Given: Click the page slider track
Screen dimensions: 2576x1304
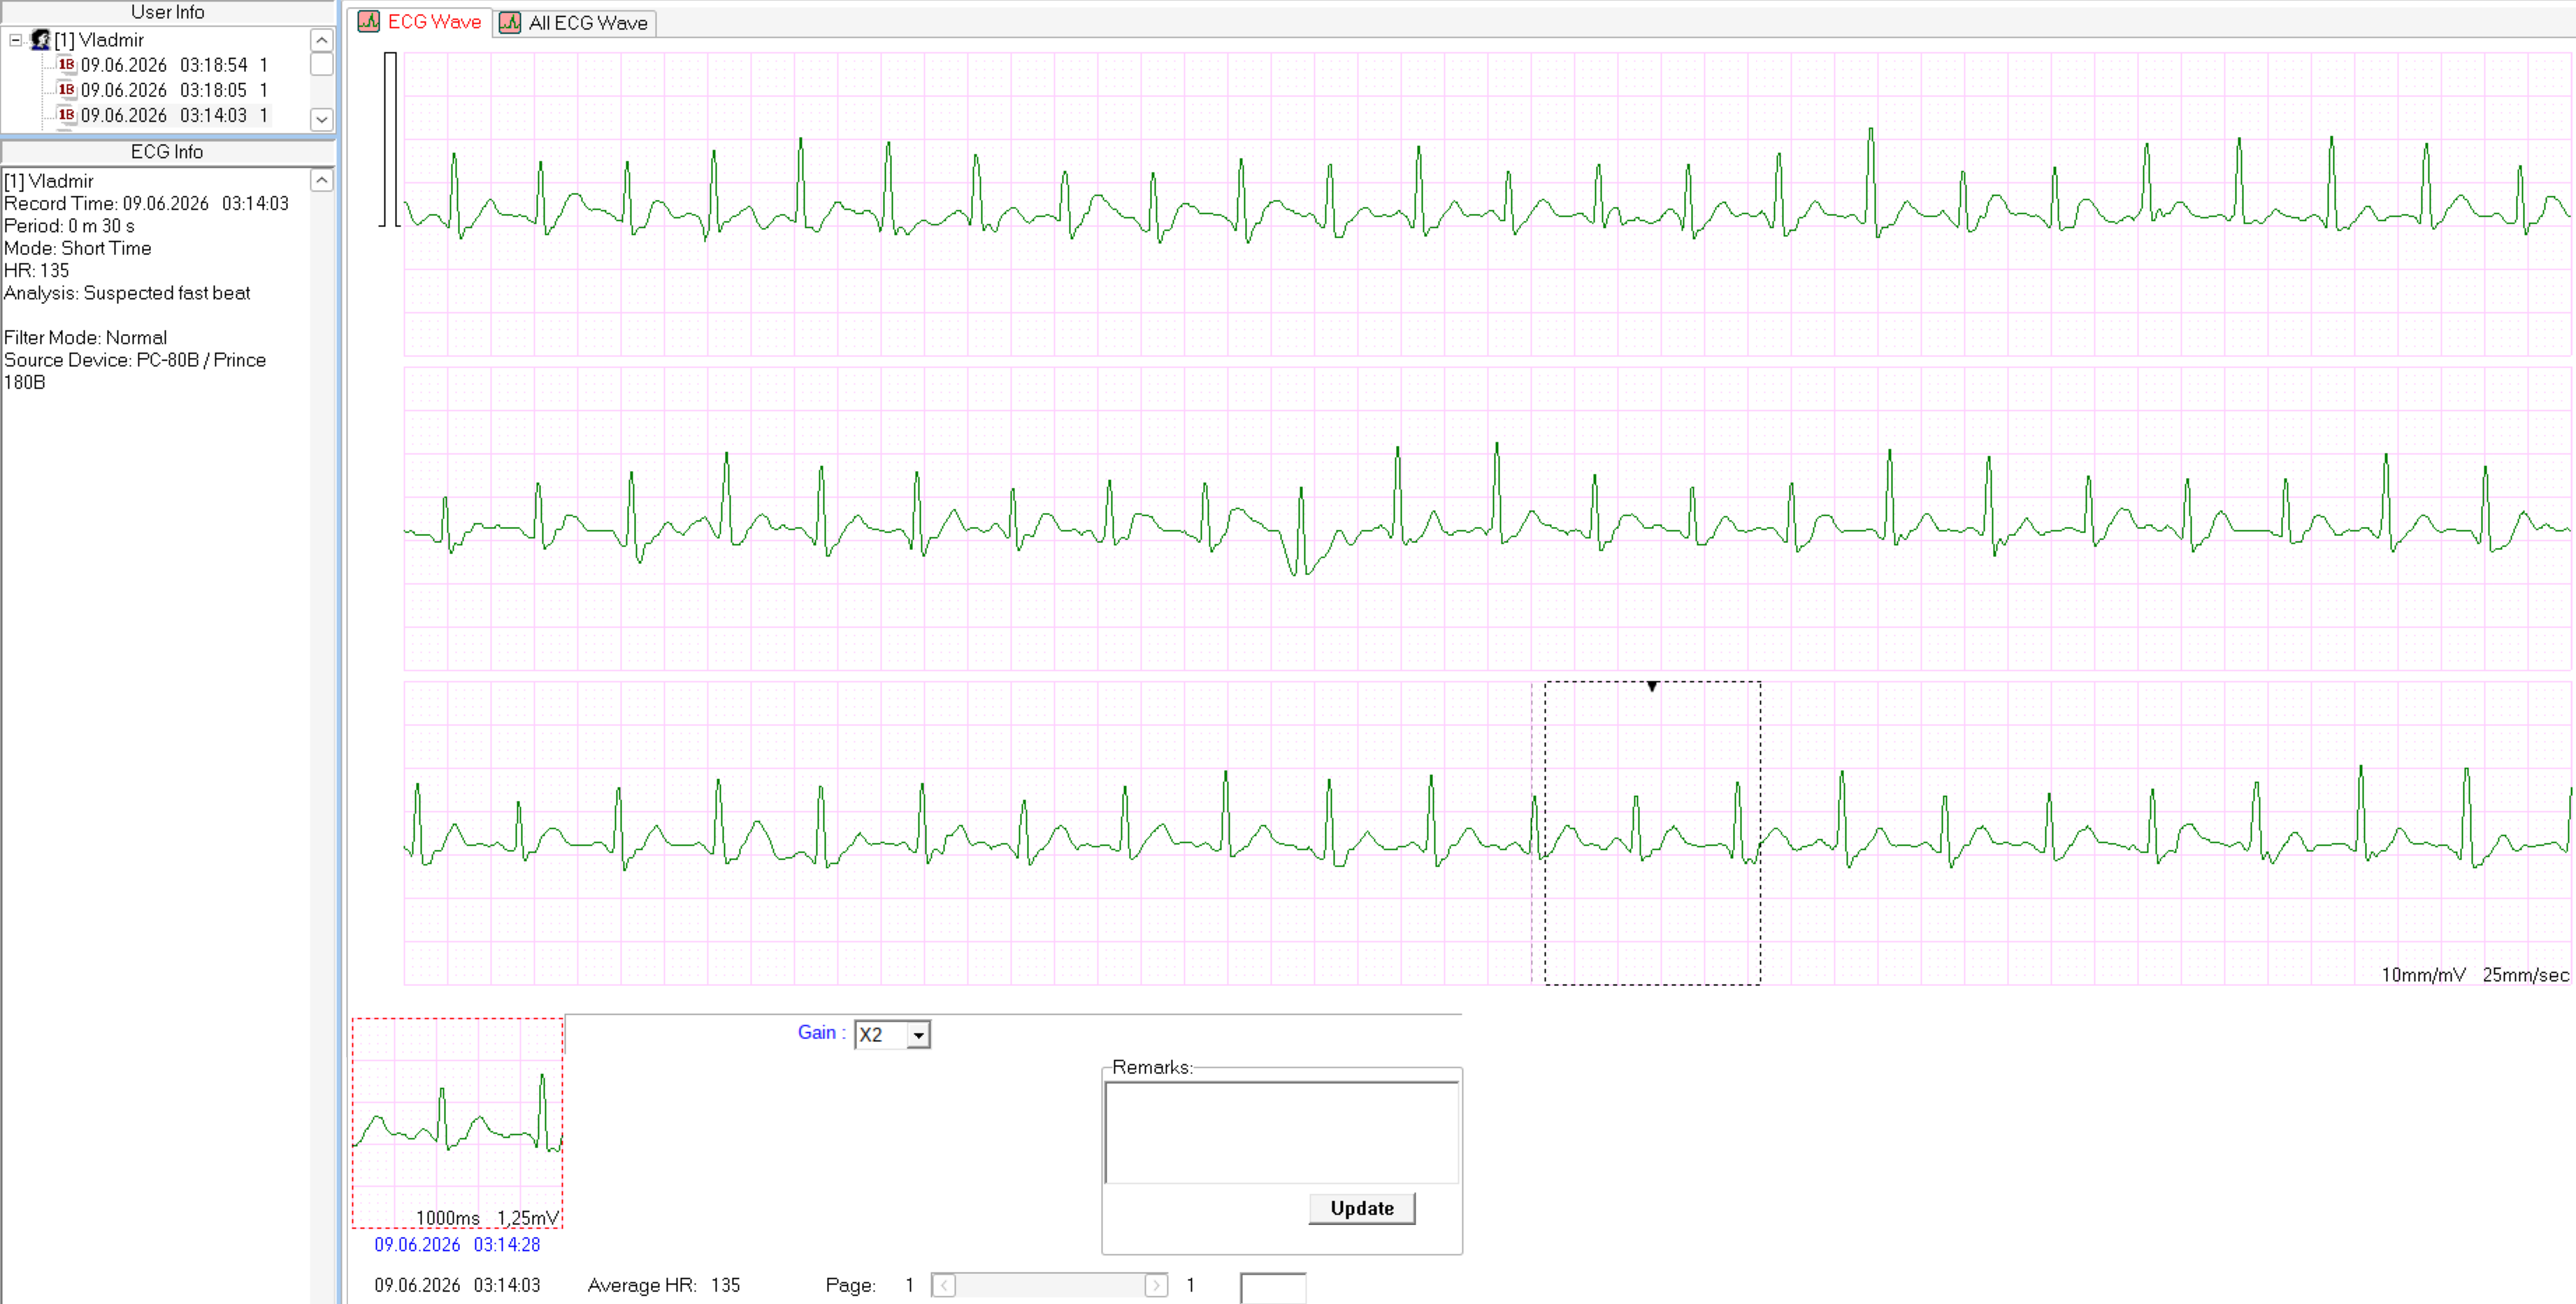Looking at the screenshot, I should point(1050,1285).
